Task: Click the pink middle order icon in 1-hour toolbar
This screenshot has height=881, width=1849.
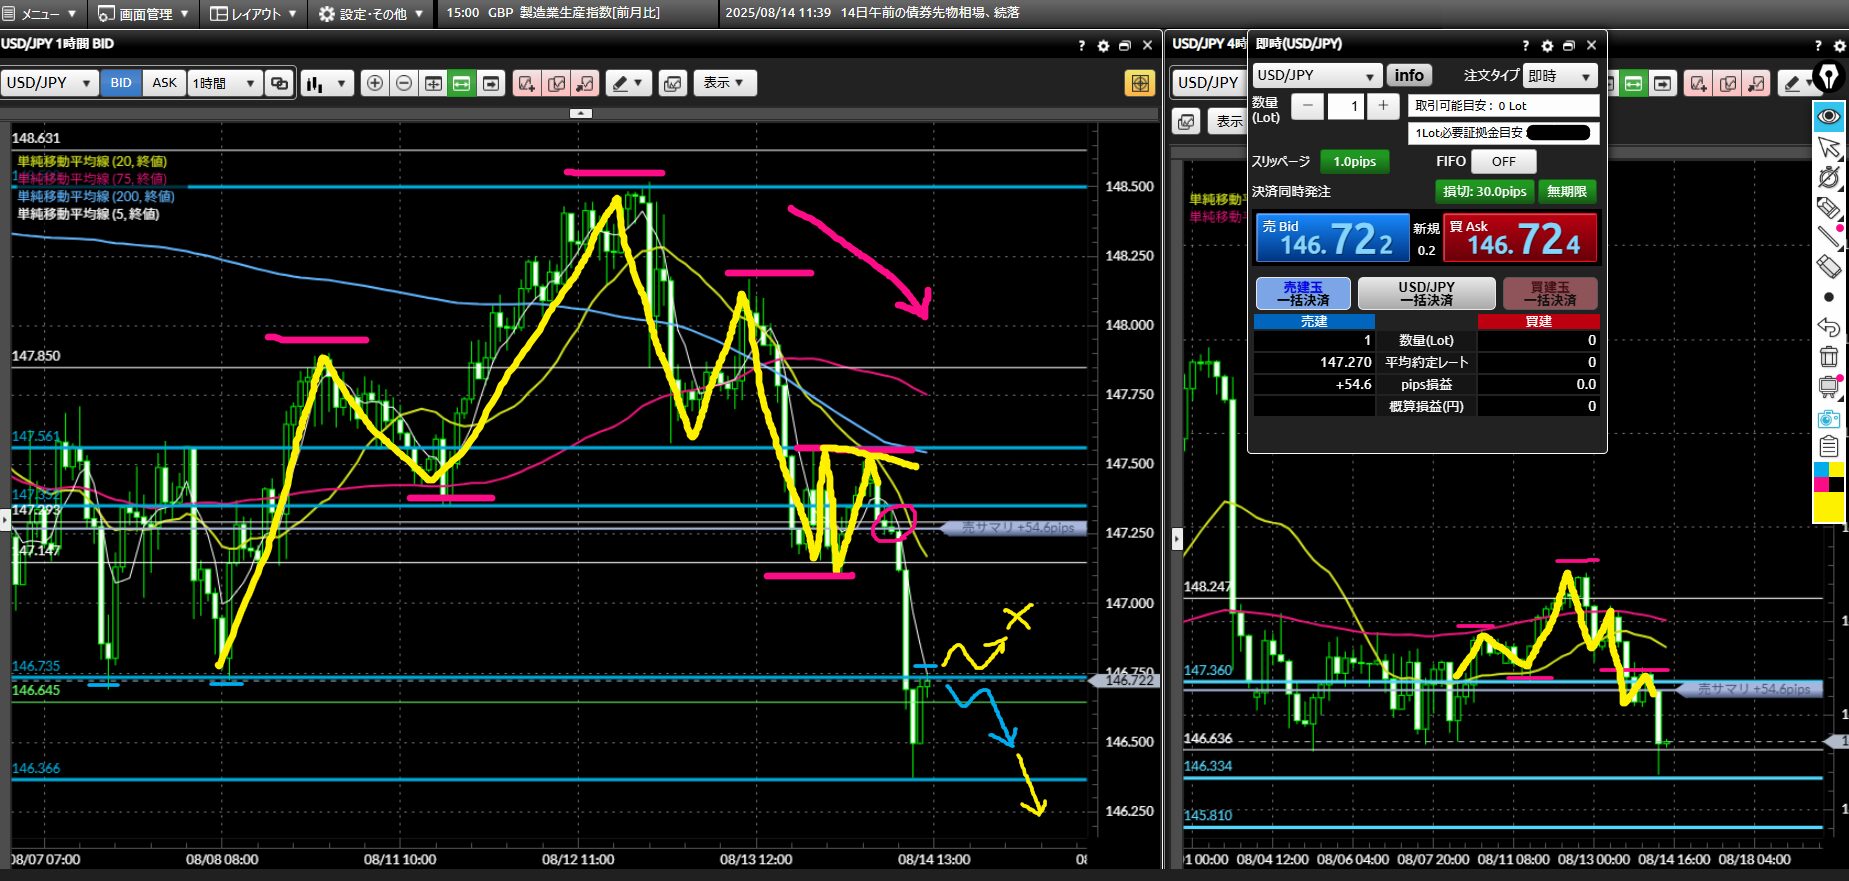Action: tap(556, 83)
